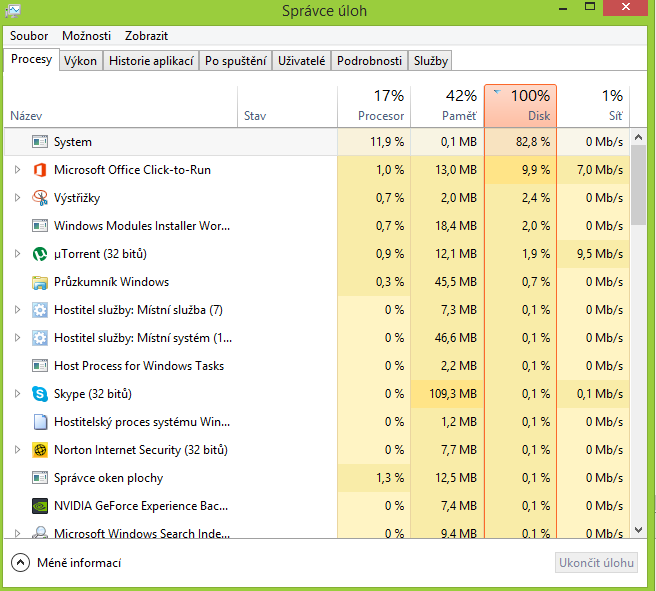Click the Ukončit úlohu button
Viewport: 656px width, 591px height.
[x=596, y=563]
